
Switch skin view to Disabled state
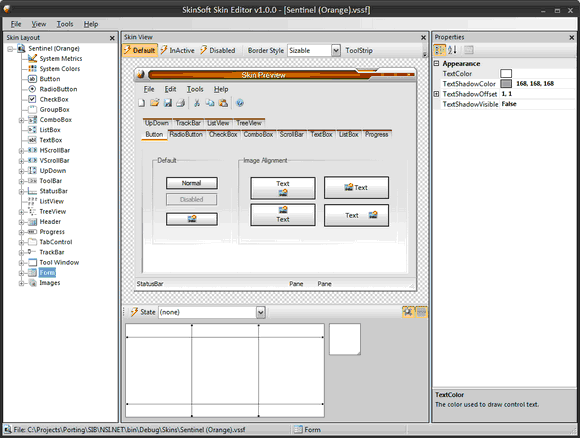(218, 50)
